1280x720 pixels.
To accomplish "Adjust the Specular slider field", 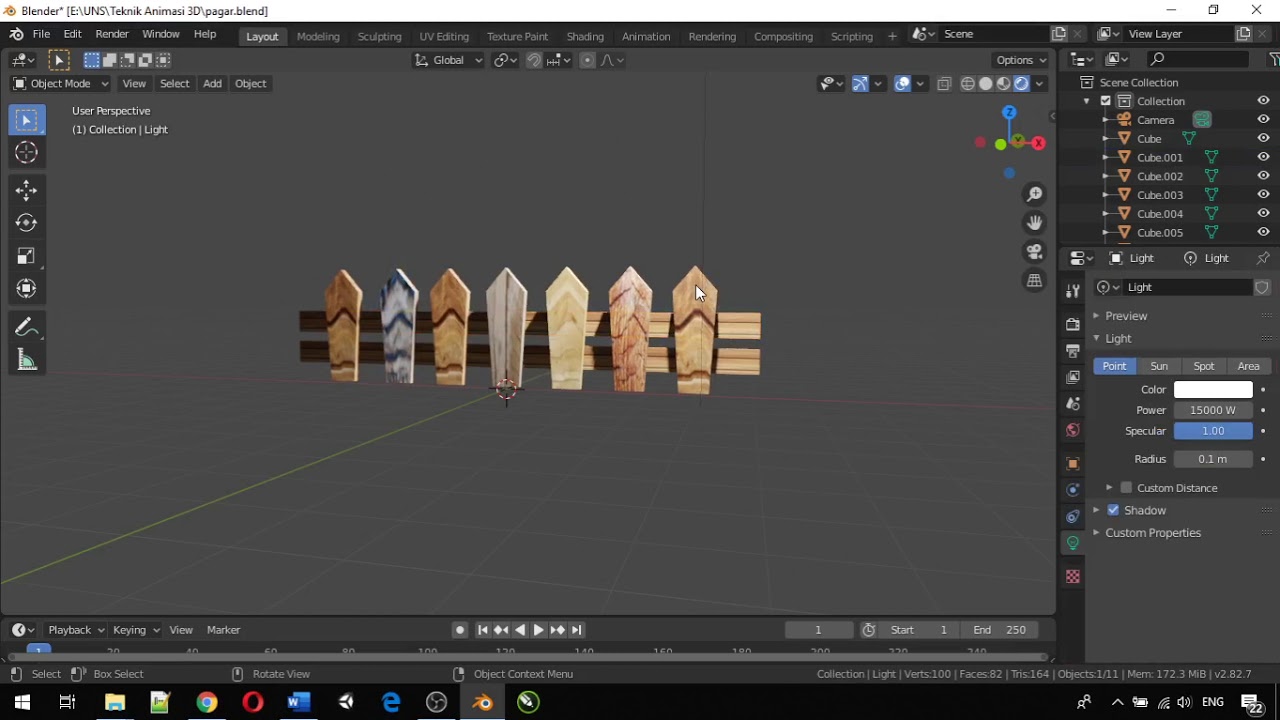I will coord(1213,431).
